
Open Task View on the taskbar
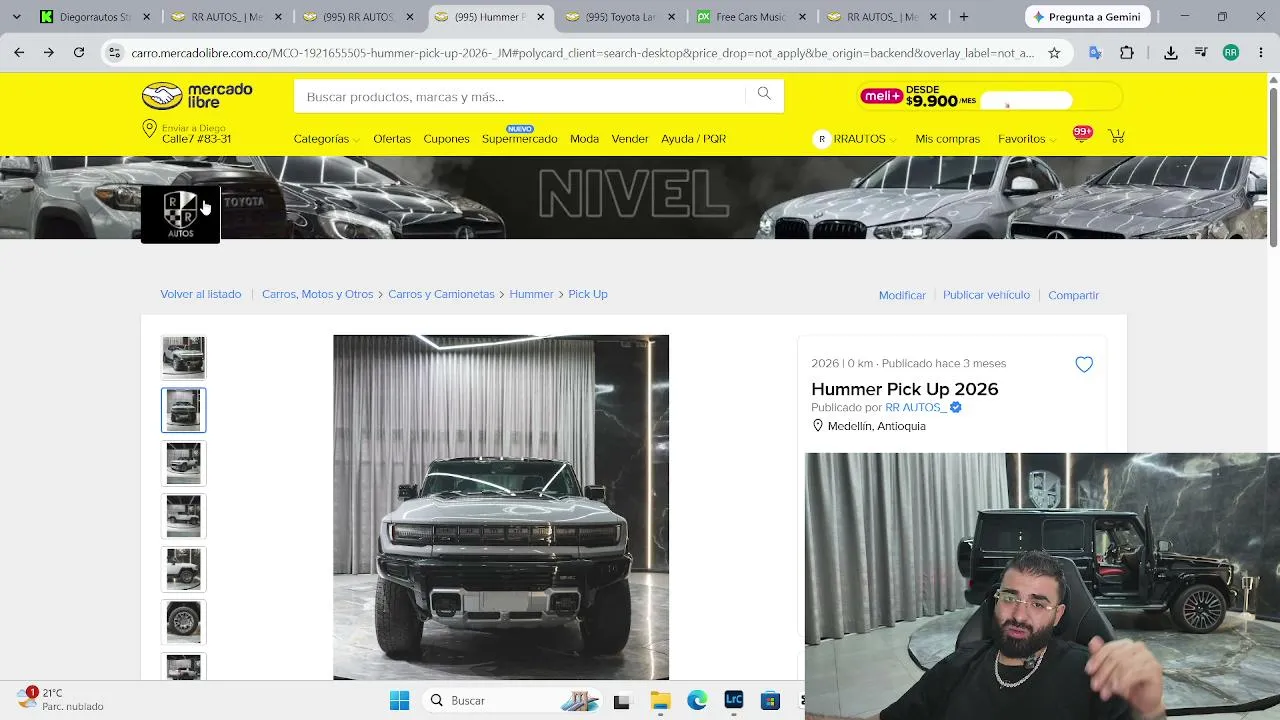coord(621,701)
